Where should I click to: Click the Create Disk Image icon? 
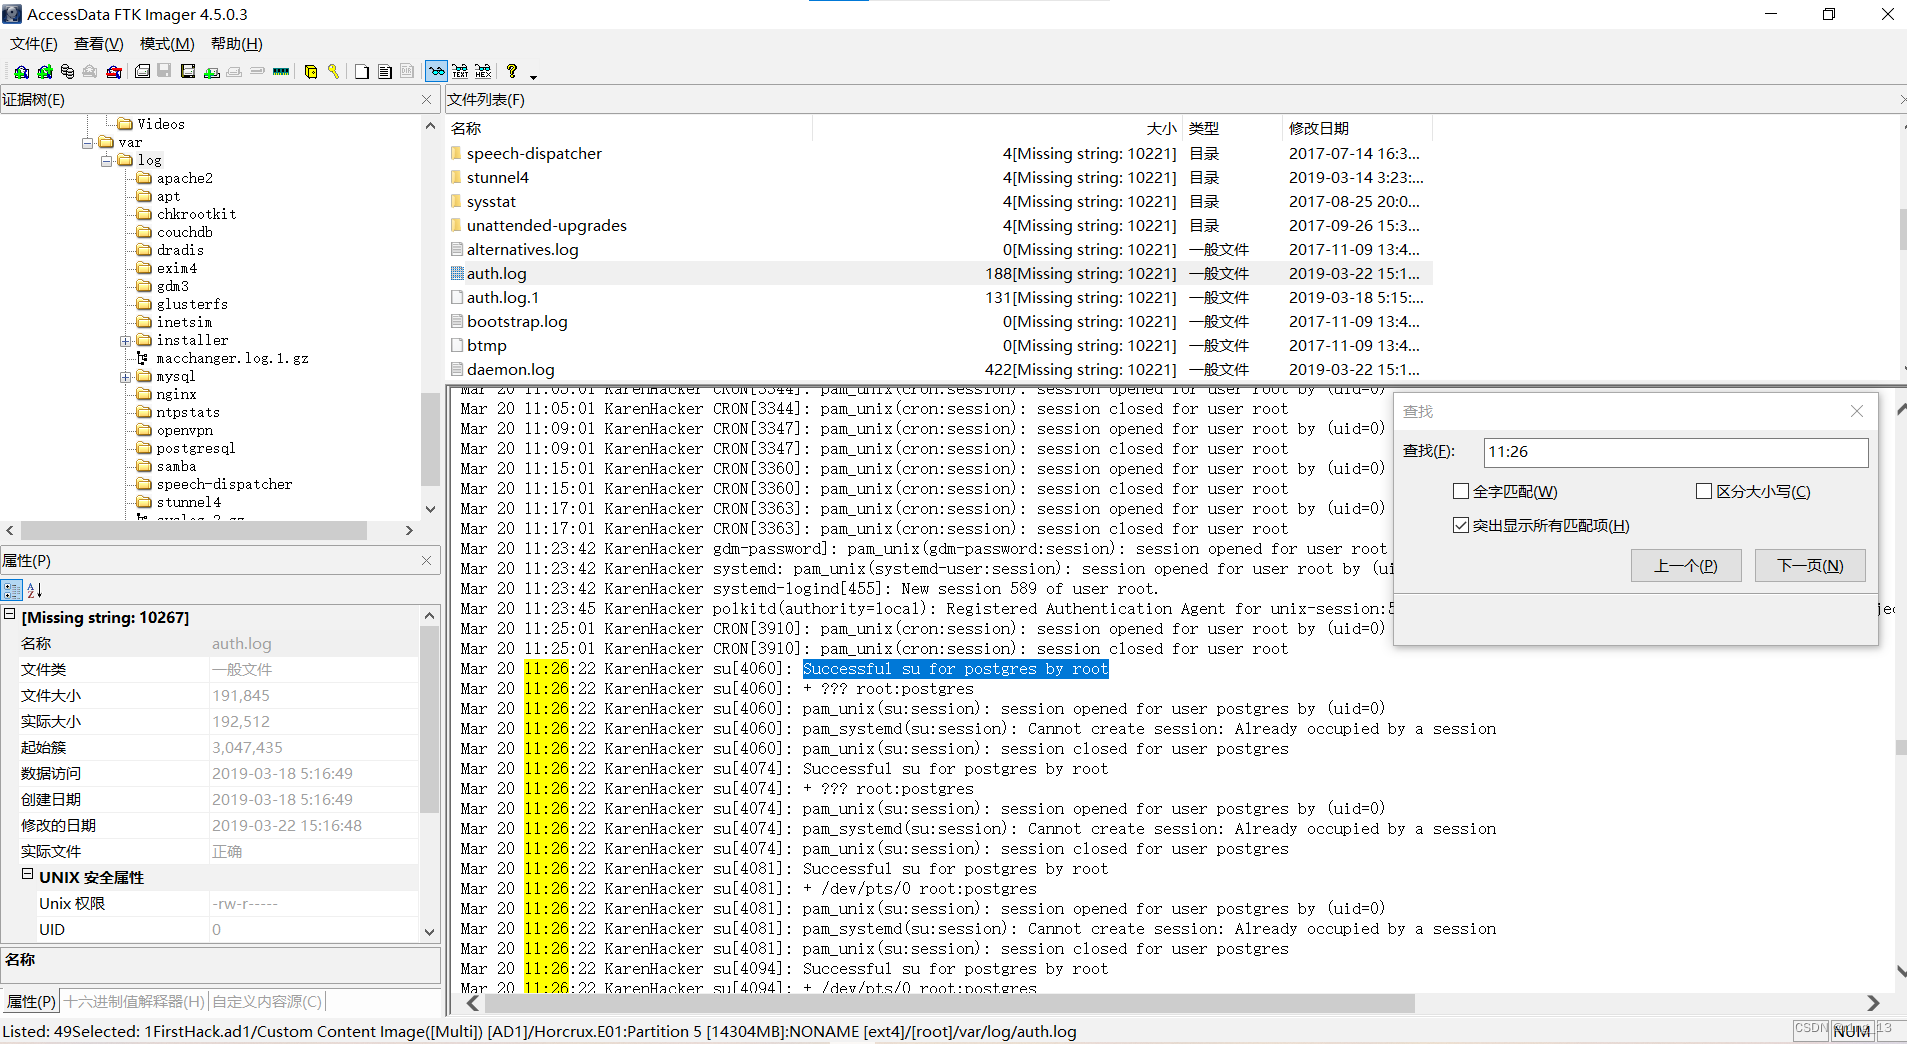(142, 72)
